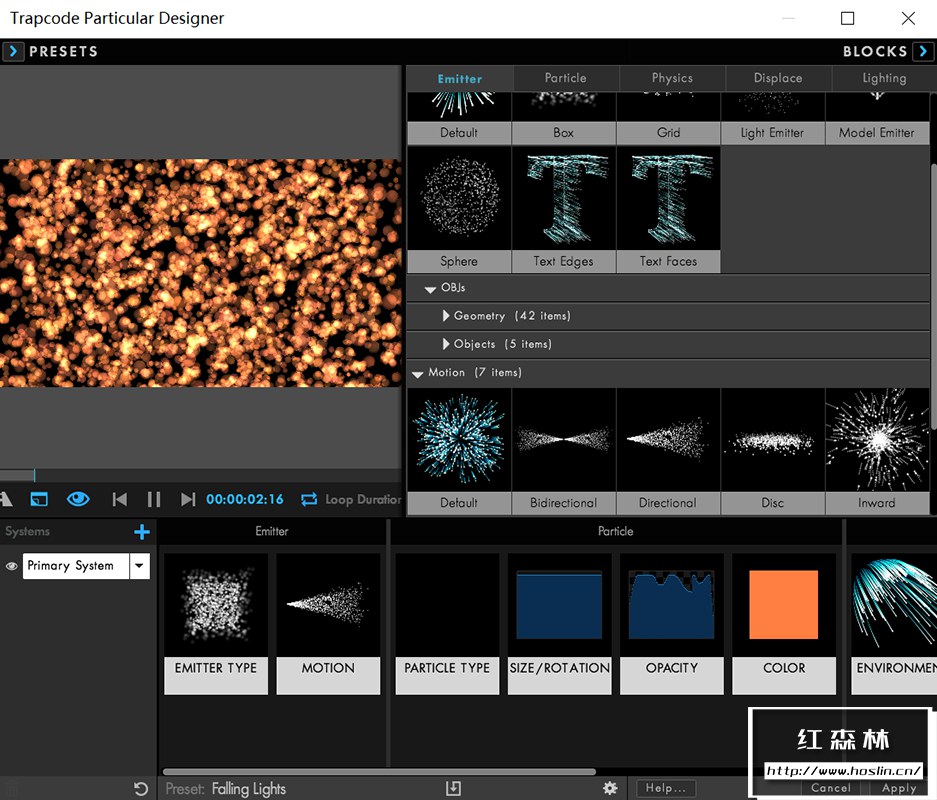This screenshot has width=937, height=800.
Task: Collapse the Motion items section
Action: point(417,372)
